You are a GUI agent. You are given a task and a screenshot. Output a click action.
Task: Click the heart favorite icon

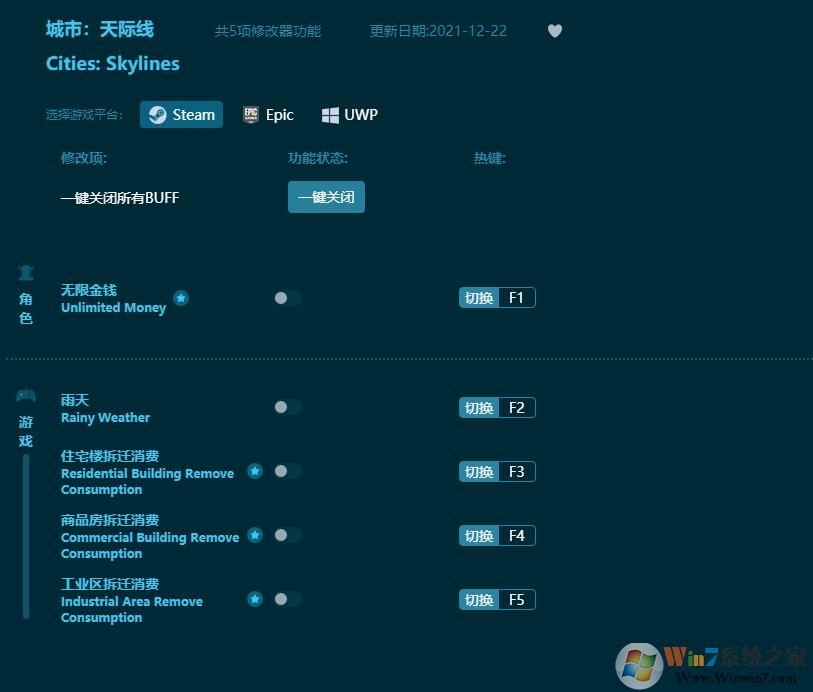click(x=555, y=31)
